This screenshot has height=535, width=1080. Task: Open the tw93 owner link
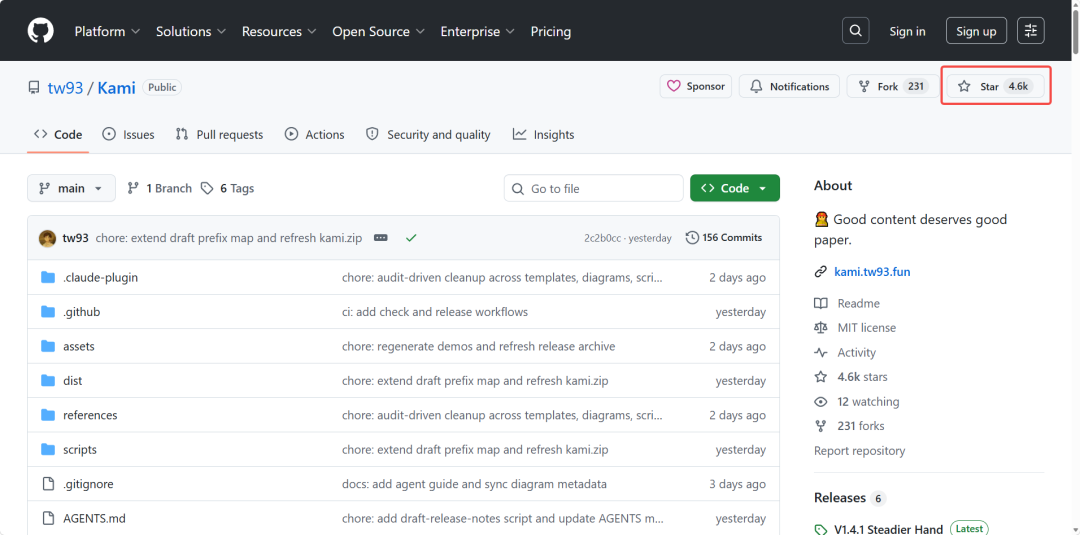[x=65, y=87]
